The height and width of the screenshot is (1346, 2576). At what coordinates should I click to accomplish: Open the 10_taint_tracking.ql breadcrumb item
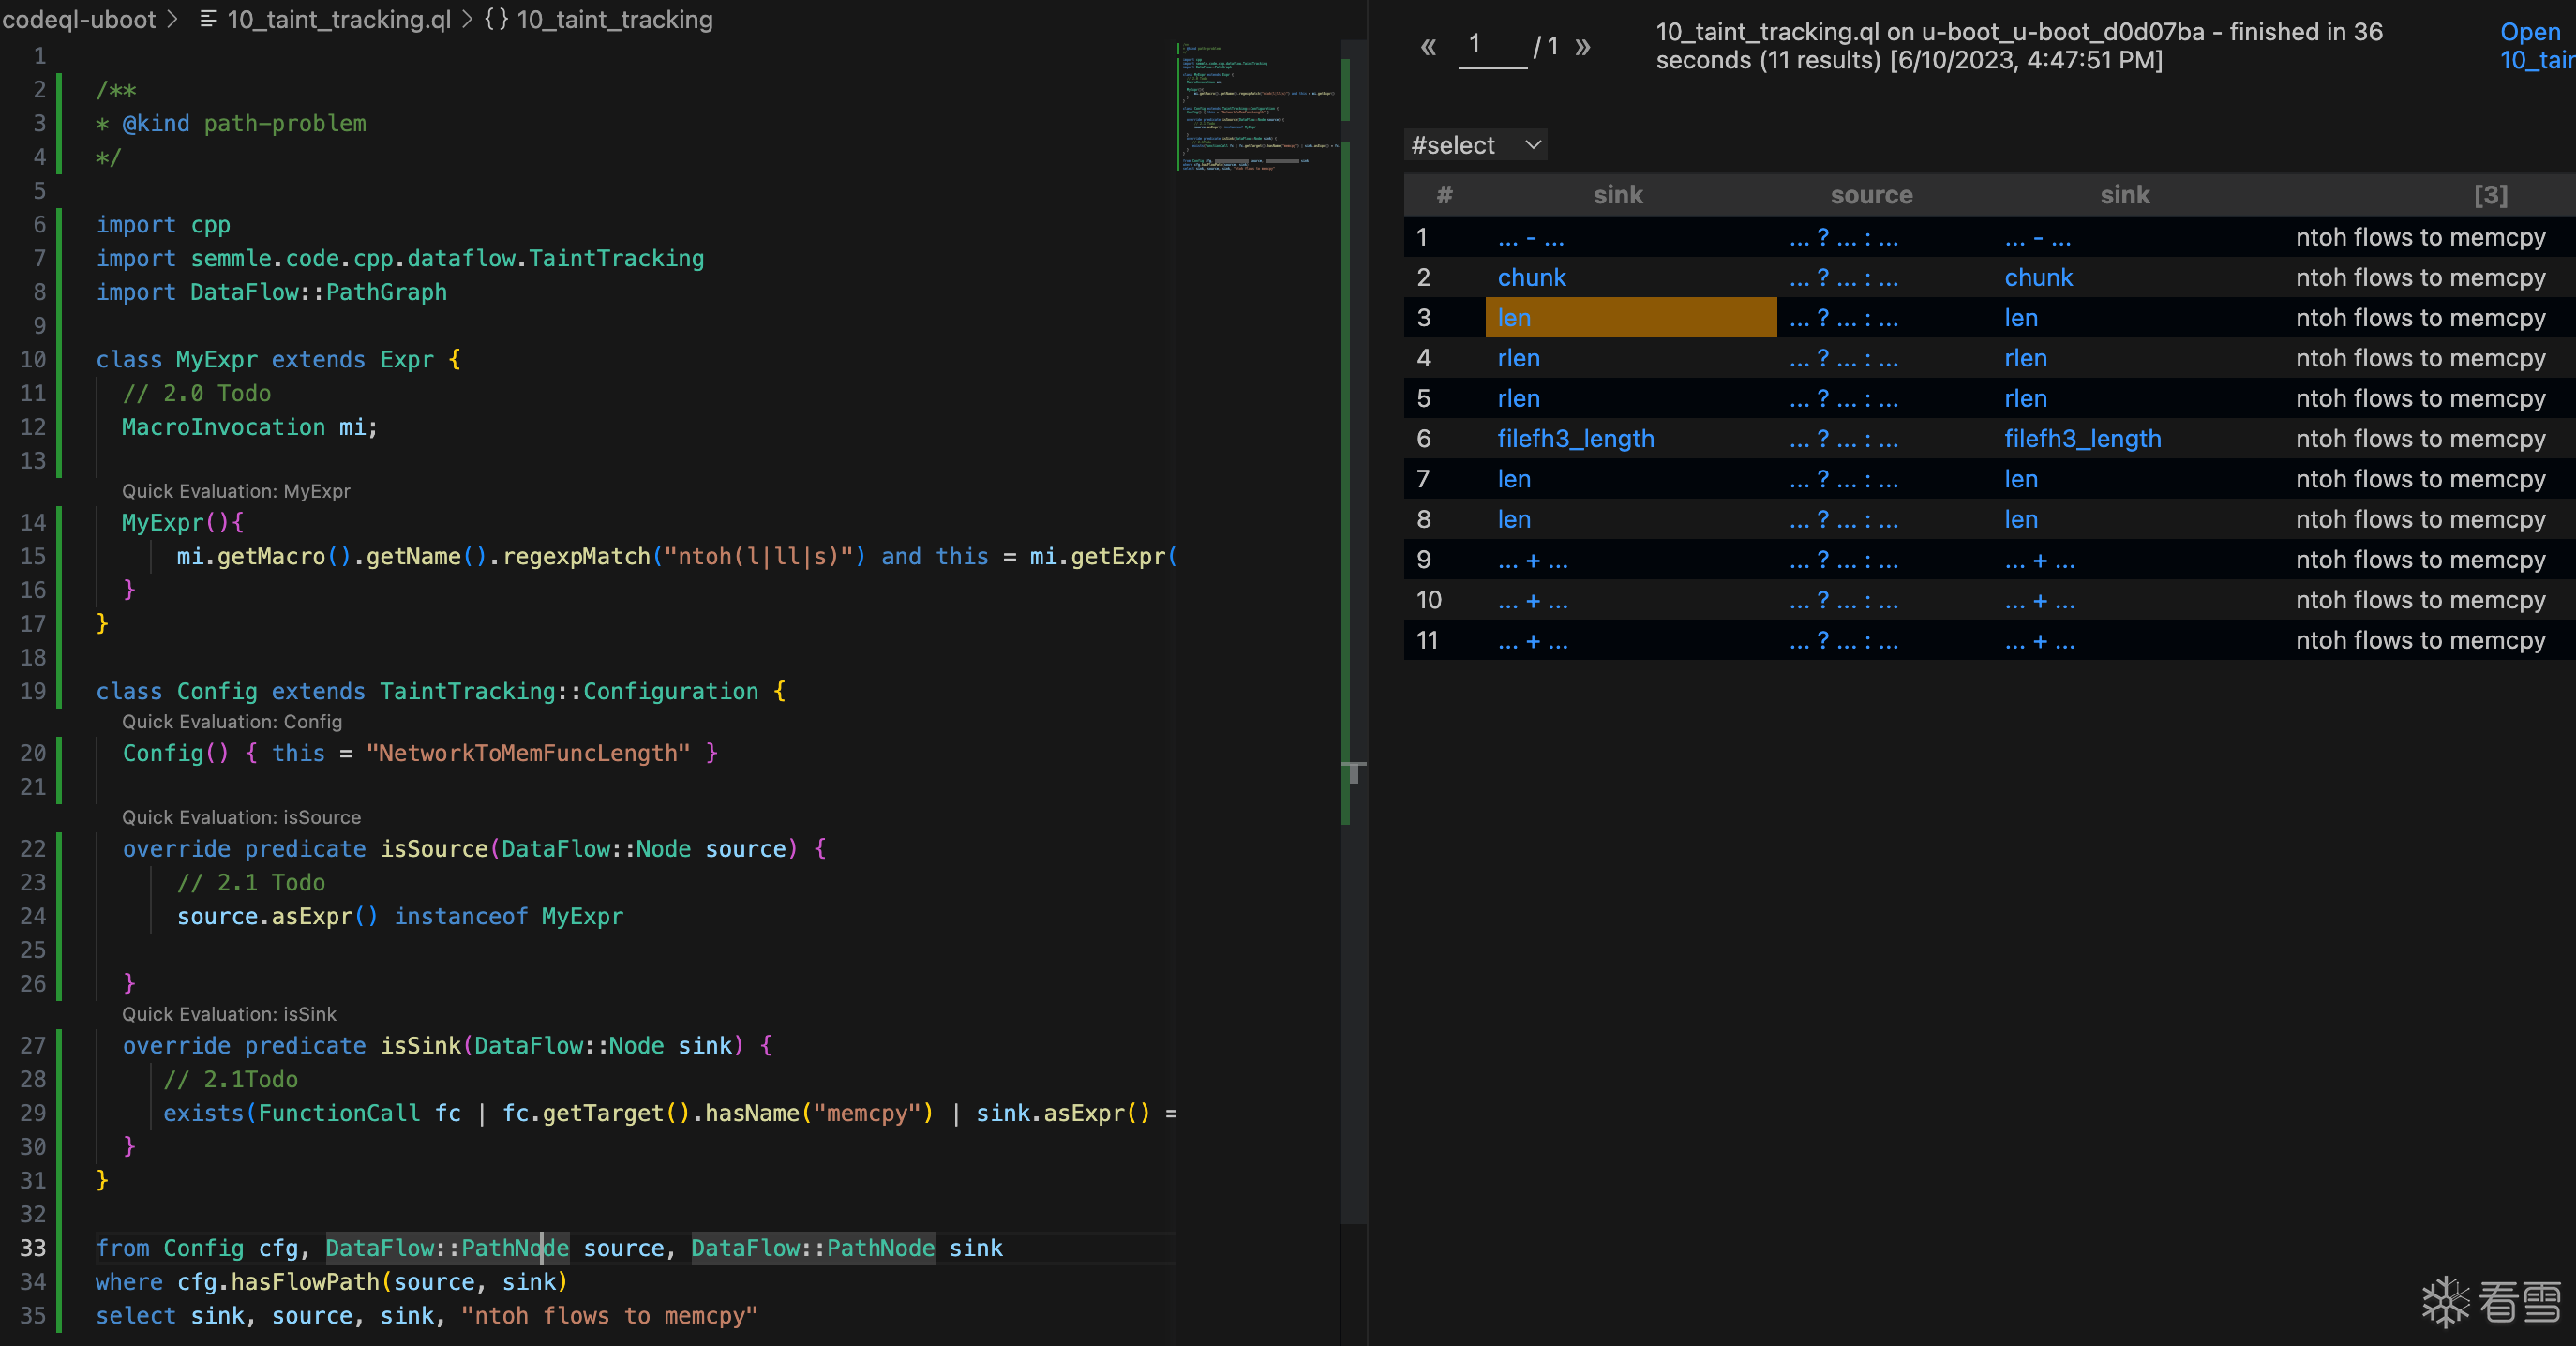click(x=339, y=19)
